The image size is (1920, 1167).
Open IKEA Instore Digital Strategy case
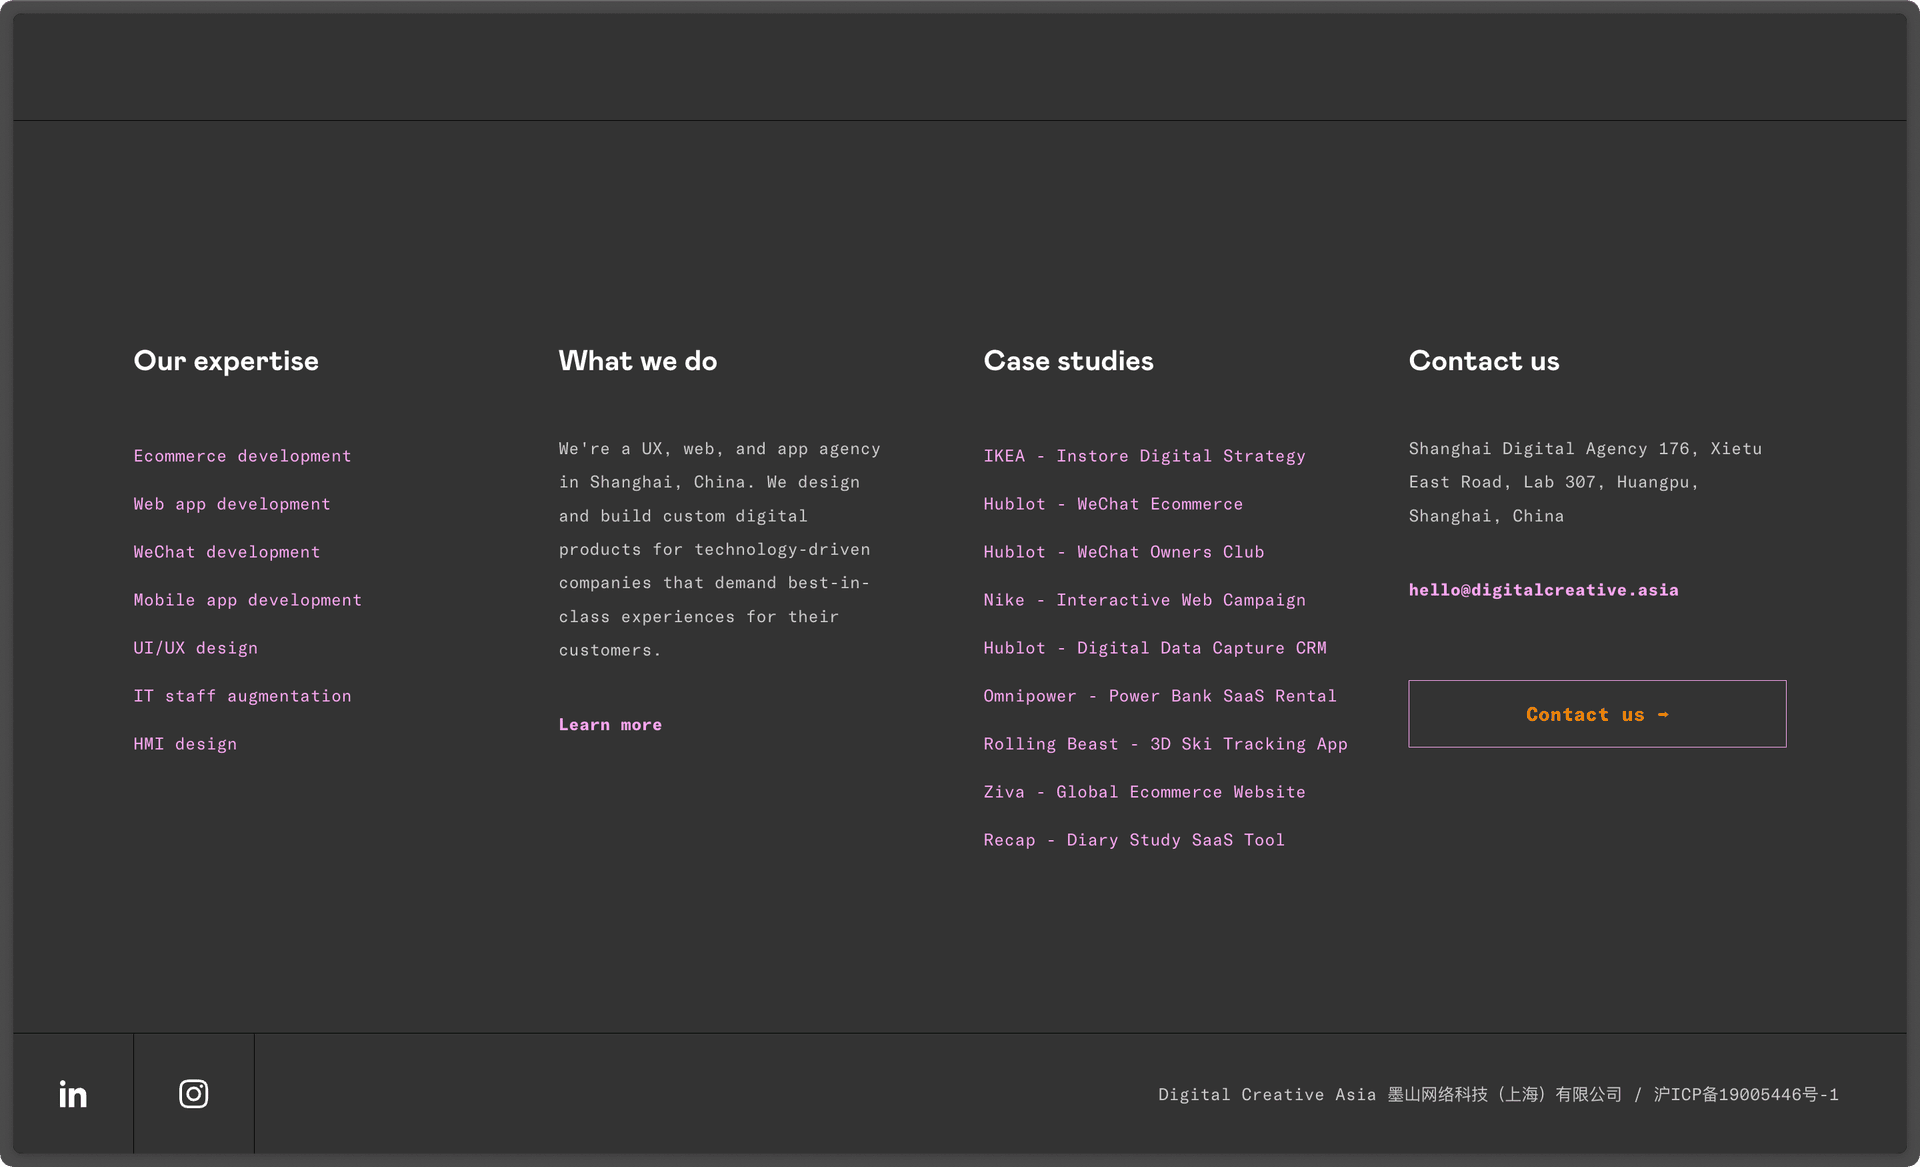tap(1144, 456)
